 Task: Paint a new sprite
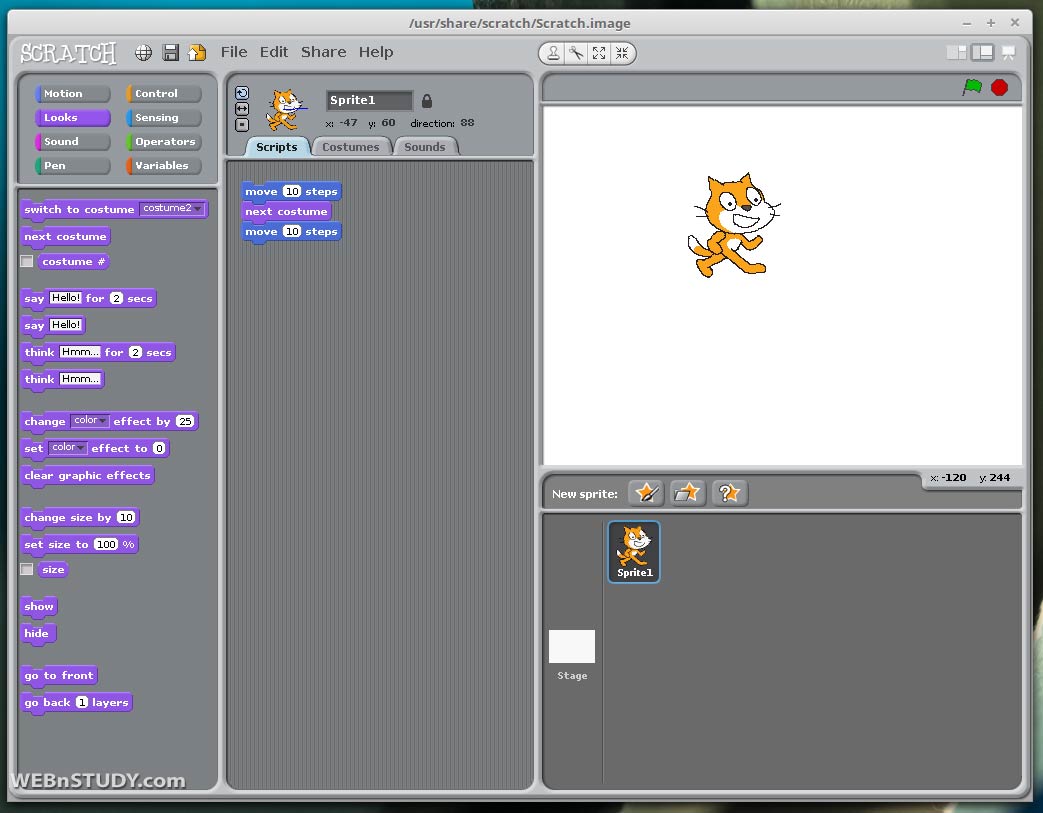(x=646, y=494)
